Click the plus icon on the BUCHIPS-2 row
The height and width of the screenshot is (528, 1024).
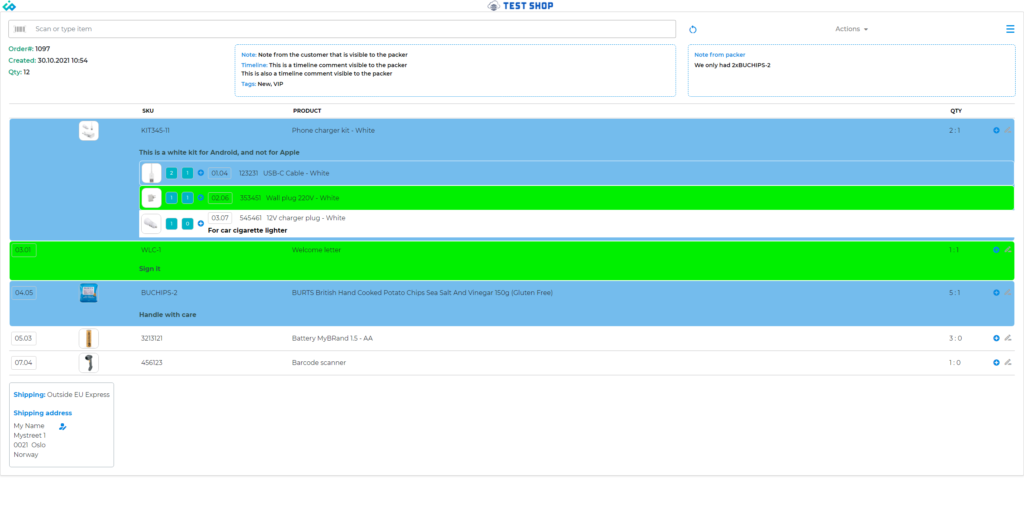[x=996, y=293]
